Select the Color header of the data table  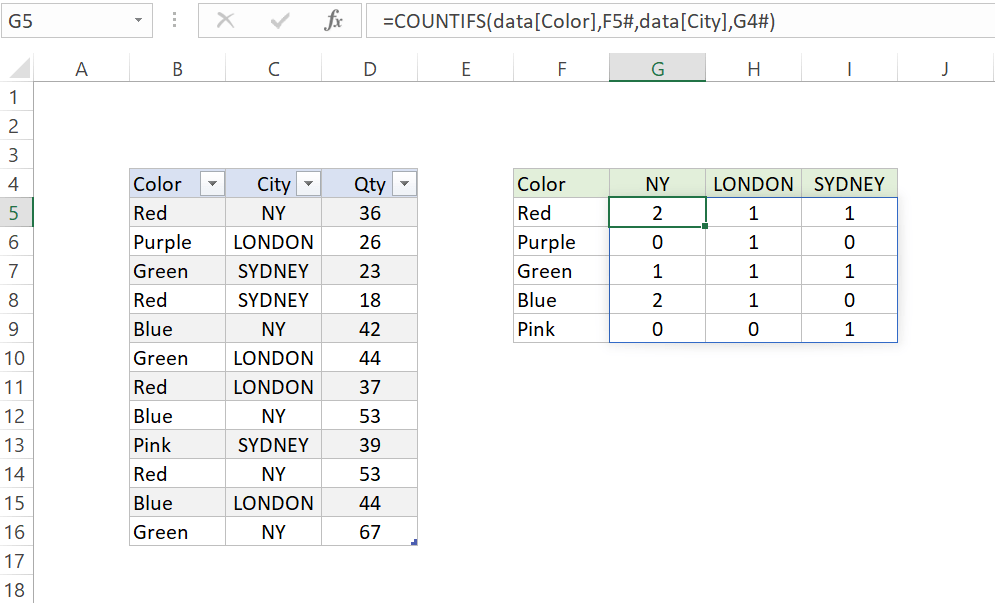coord(155,184)
